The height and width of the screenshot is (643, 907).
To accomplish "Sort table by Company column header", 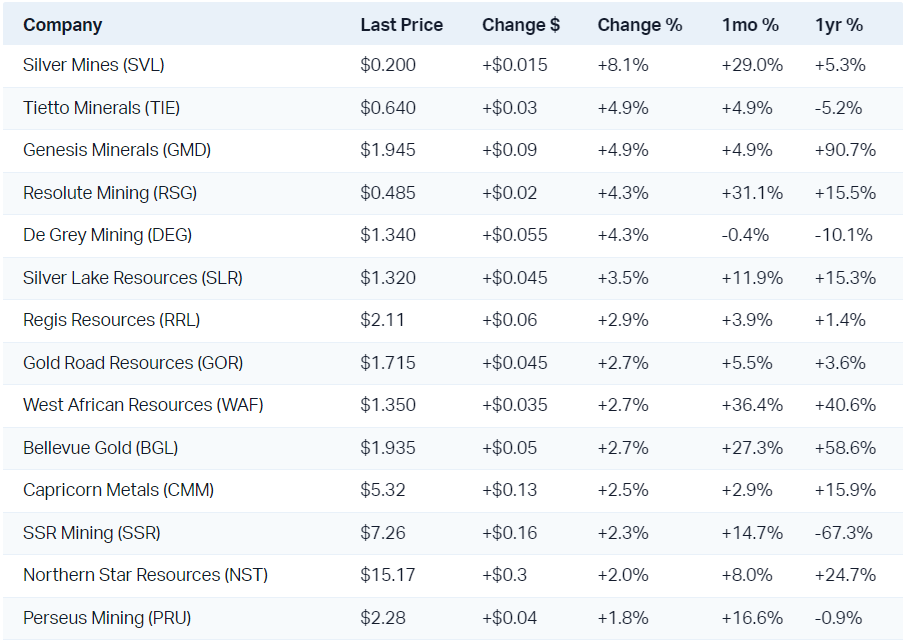I will point(62,25).
